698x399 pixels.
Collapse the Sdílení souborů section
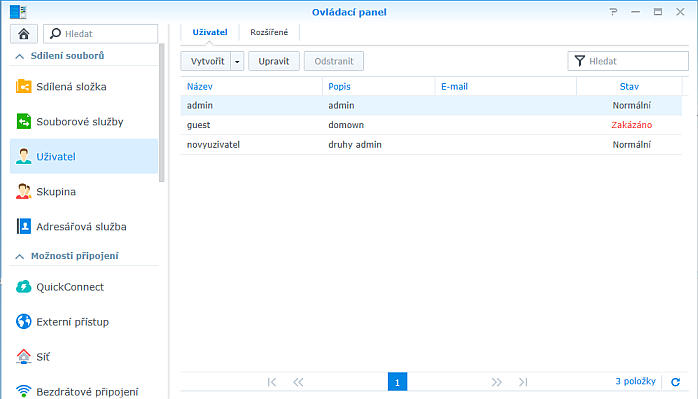click(x=20, y=56)
